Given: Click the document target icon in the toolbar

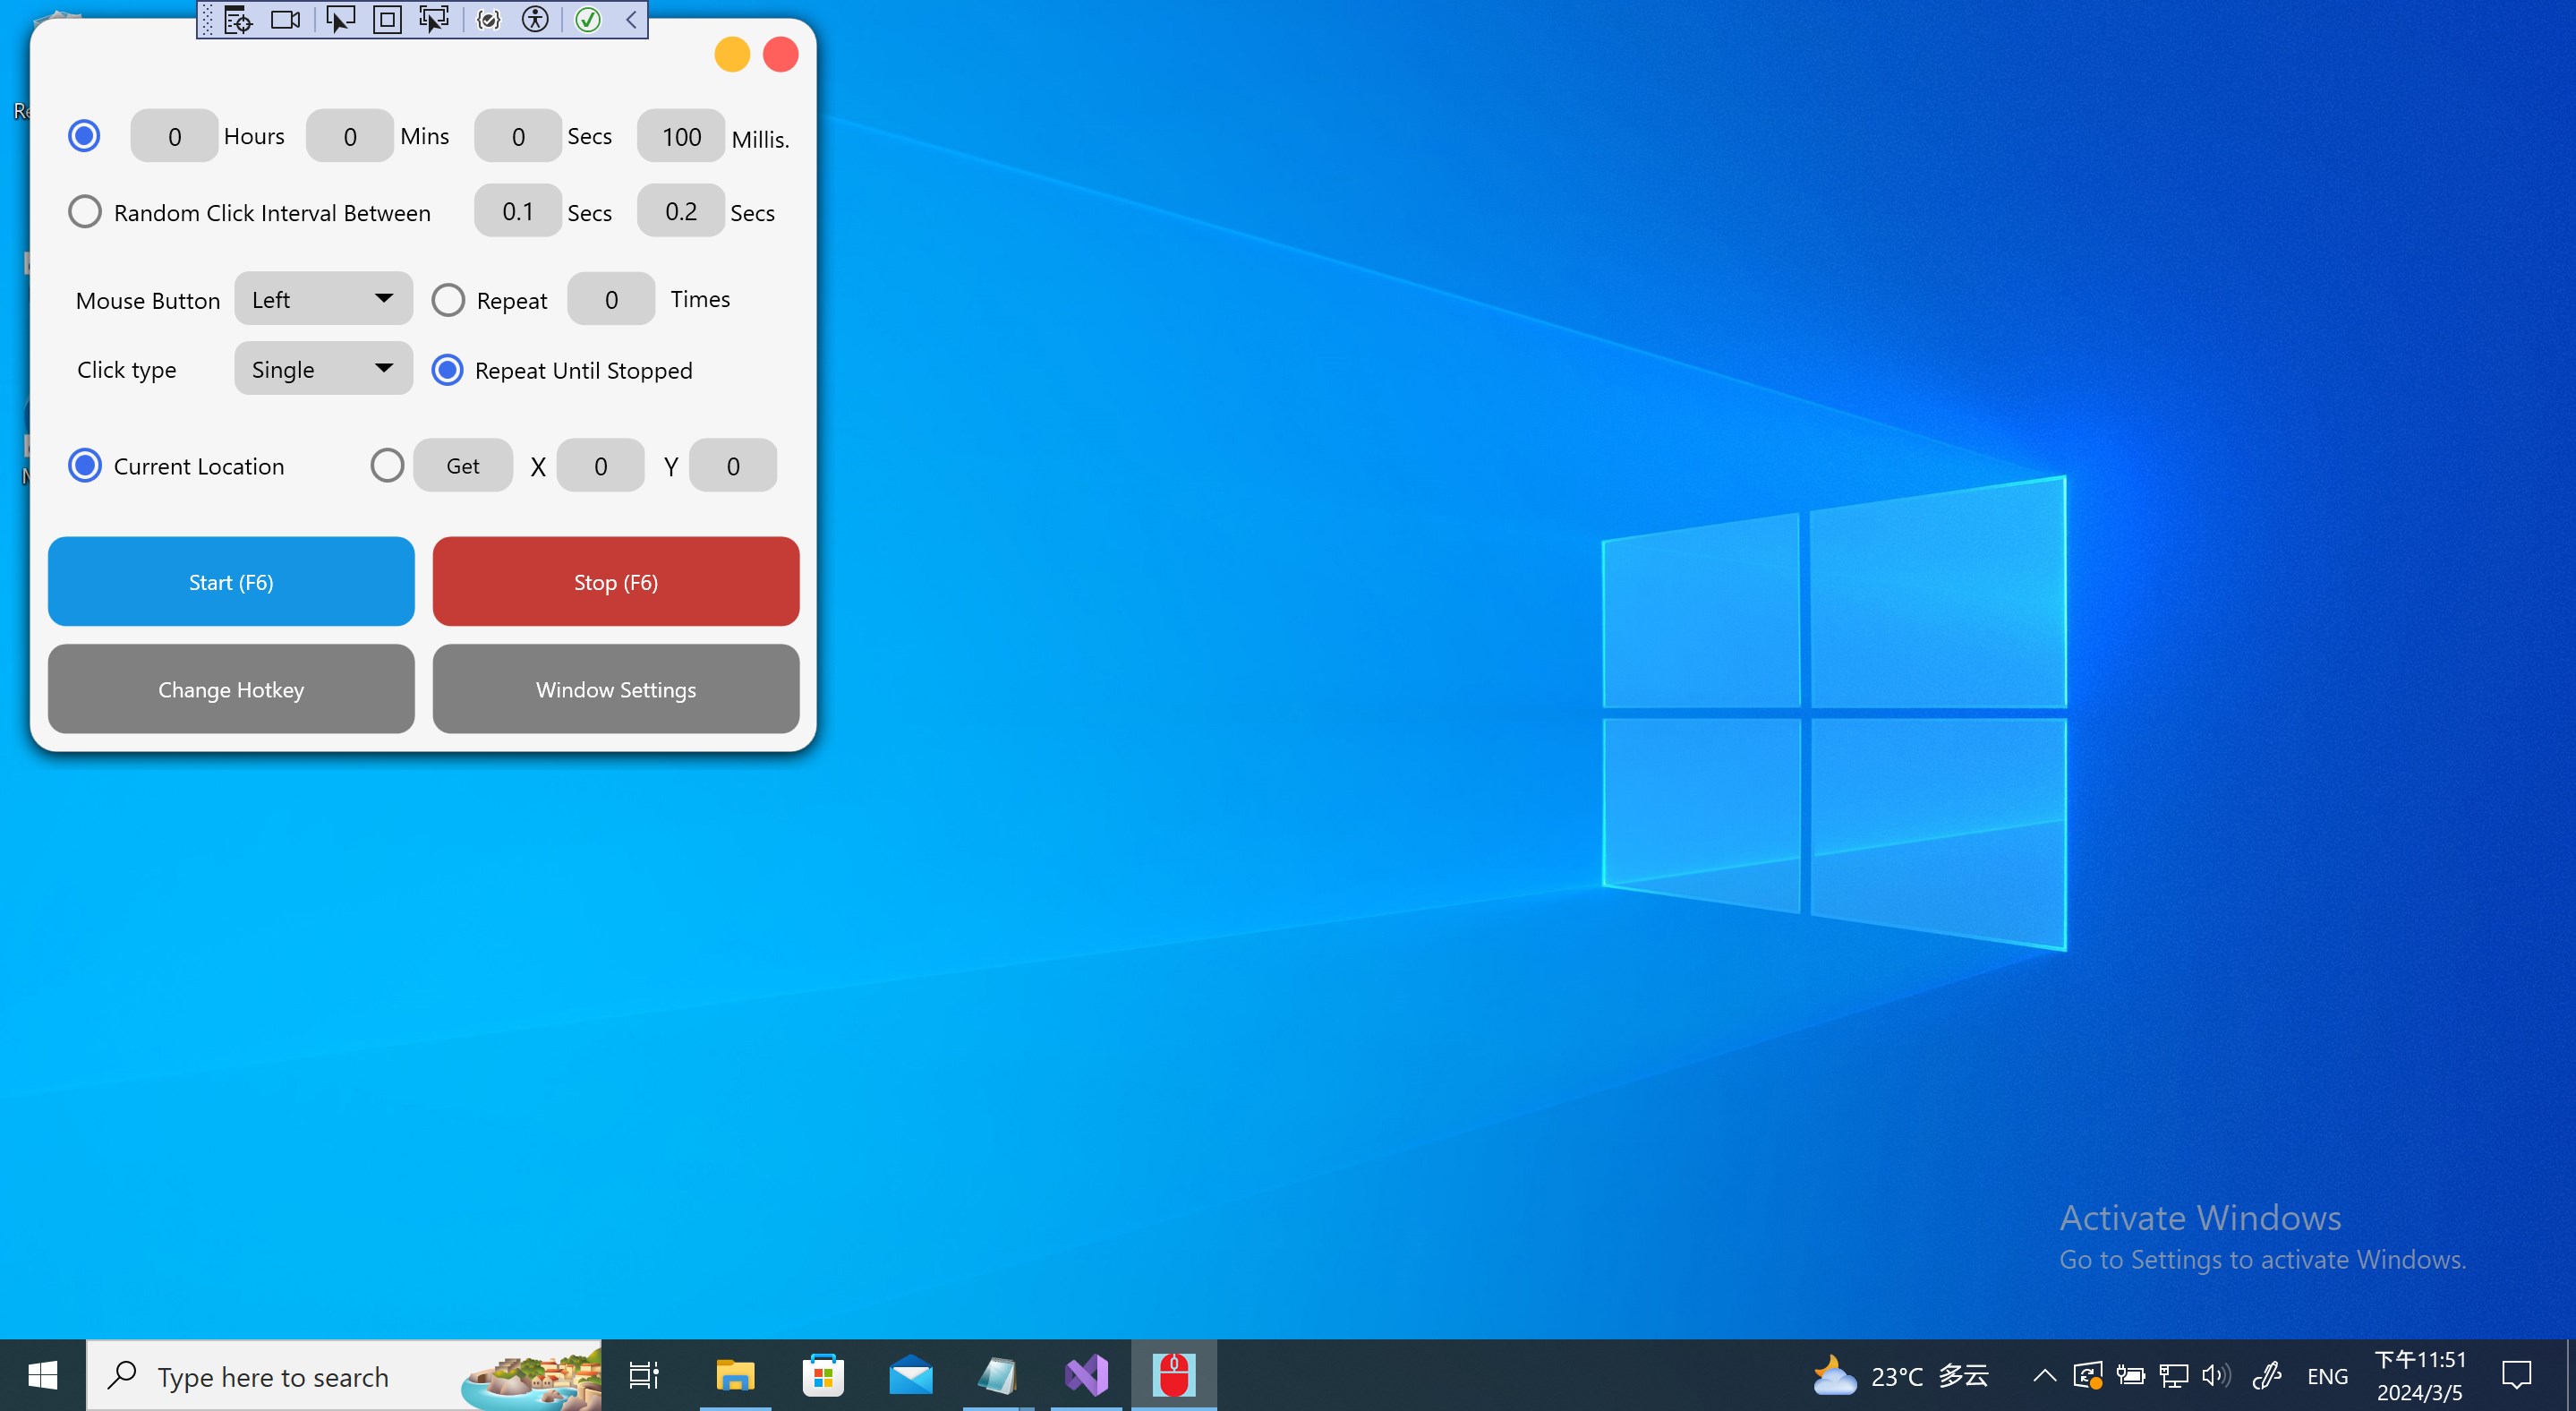Looking at the screenshot, I should click(238, 19).
